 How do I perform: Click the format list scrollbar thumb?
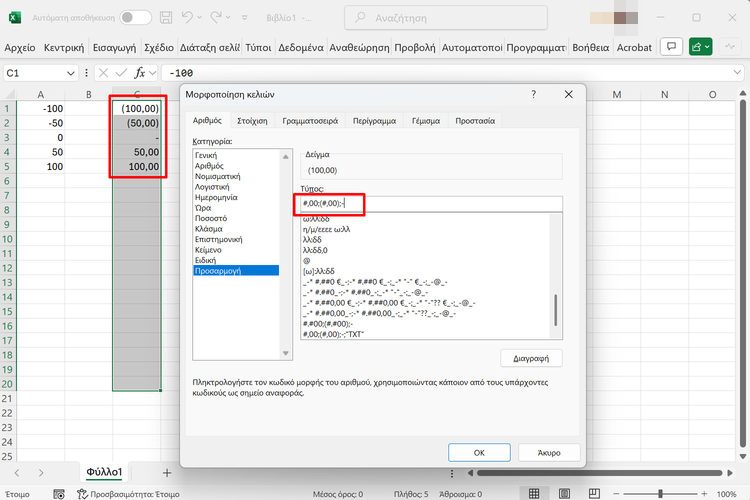555,311
